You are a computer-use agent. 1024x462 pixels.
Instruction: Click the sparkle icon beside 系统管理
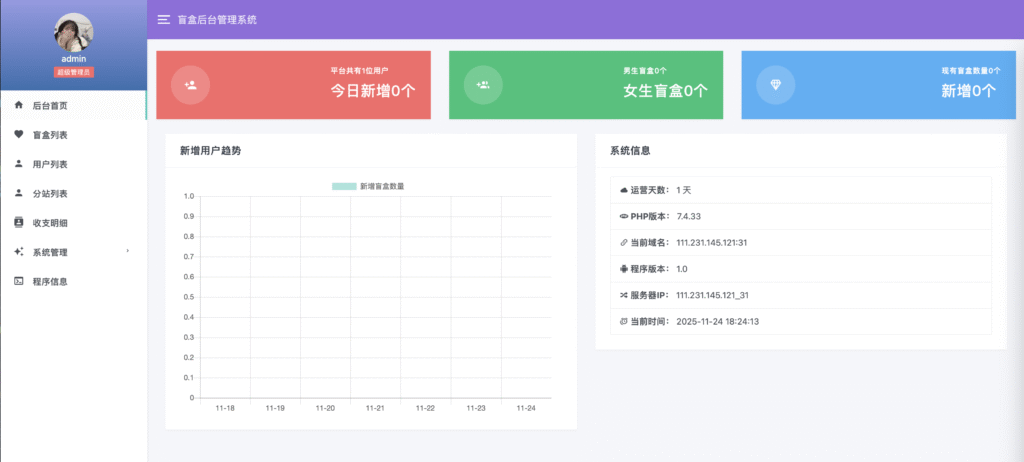[18, 252]
